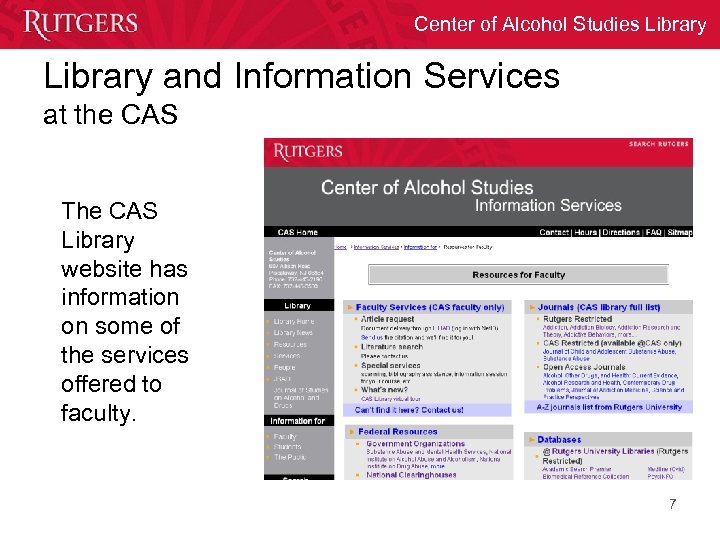This screenshot has height=540, width=720.
Task: Click SEARCH RUTGERS link in header
Action: (x=658, y=144)
